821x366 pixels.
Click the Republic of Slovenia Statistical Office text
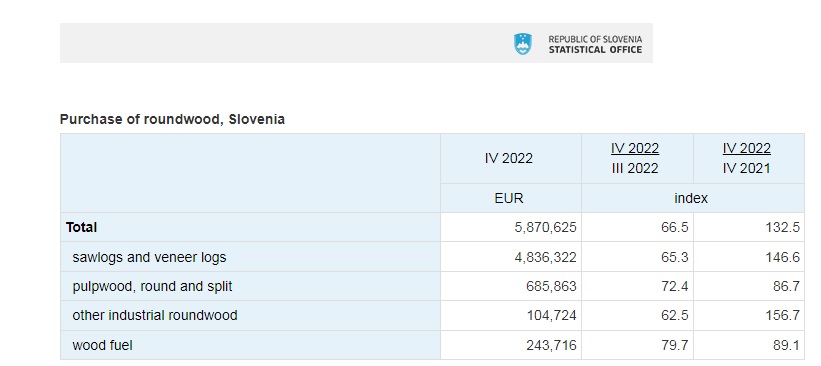pyautogui.click(x=595, y=45)
